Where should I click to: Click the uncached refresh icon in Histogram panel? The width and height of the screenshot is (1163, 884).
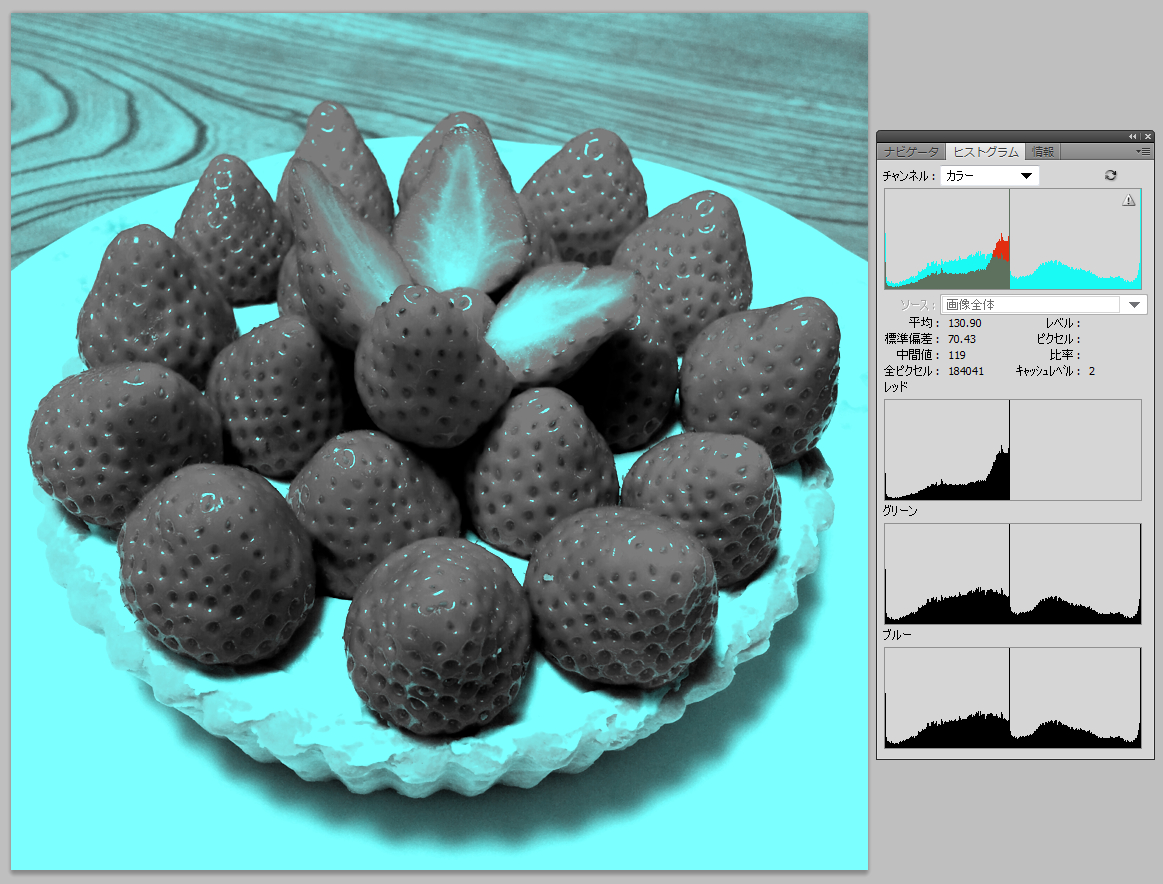(x=1110, y=175)
